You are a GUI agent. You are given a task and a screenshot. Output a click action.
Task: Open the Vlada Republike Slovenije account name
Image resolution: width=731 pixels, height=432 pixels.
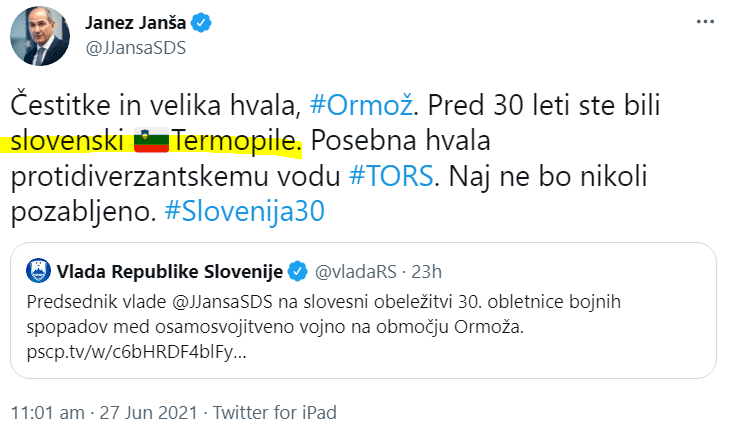click(169, 270)
